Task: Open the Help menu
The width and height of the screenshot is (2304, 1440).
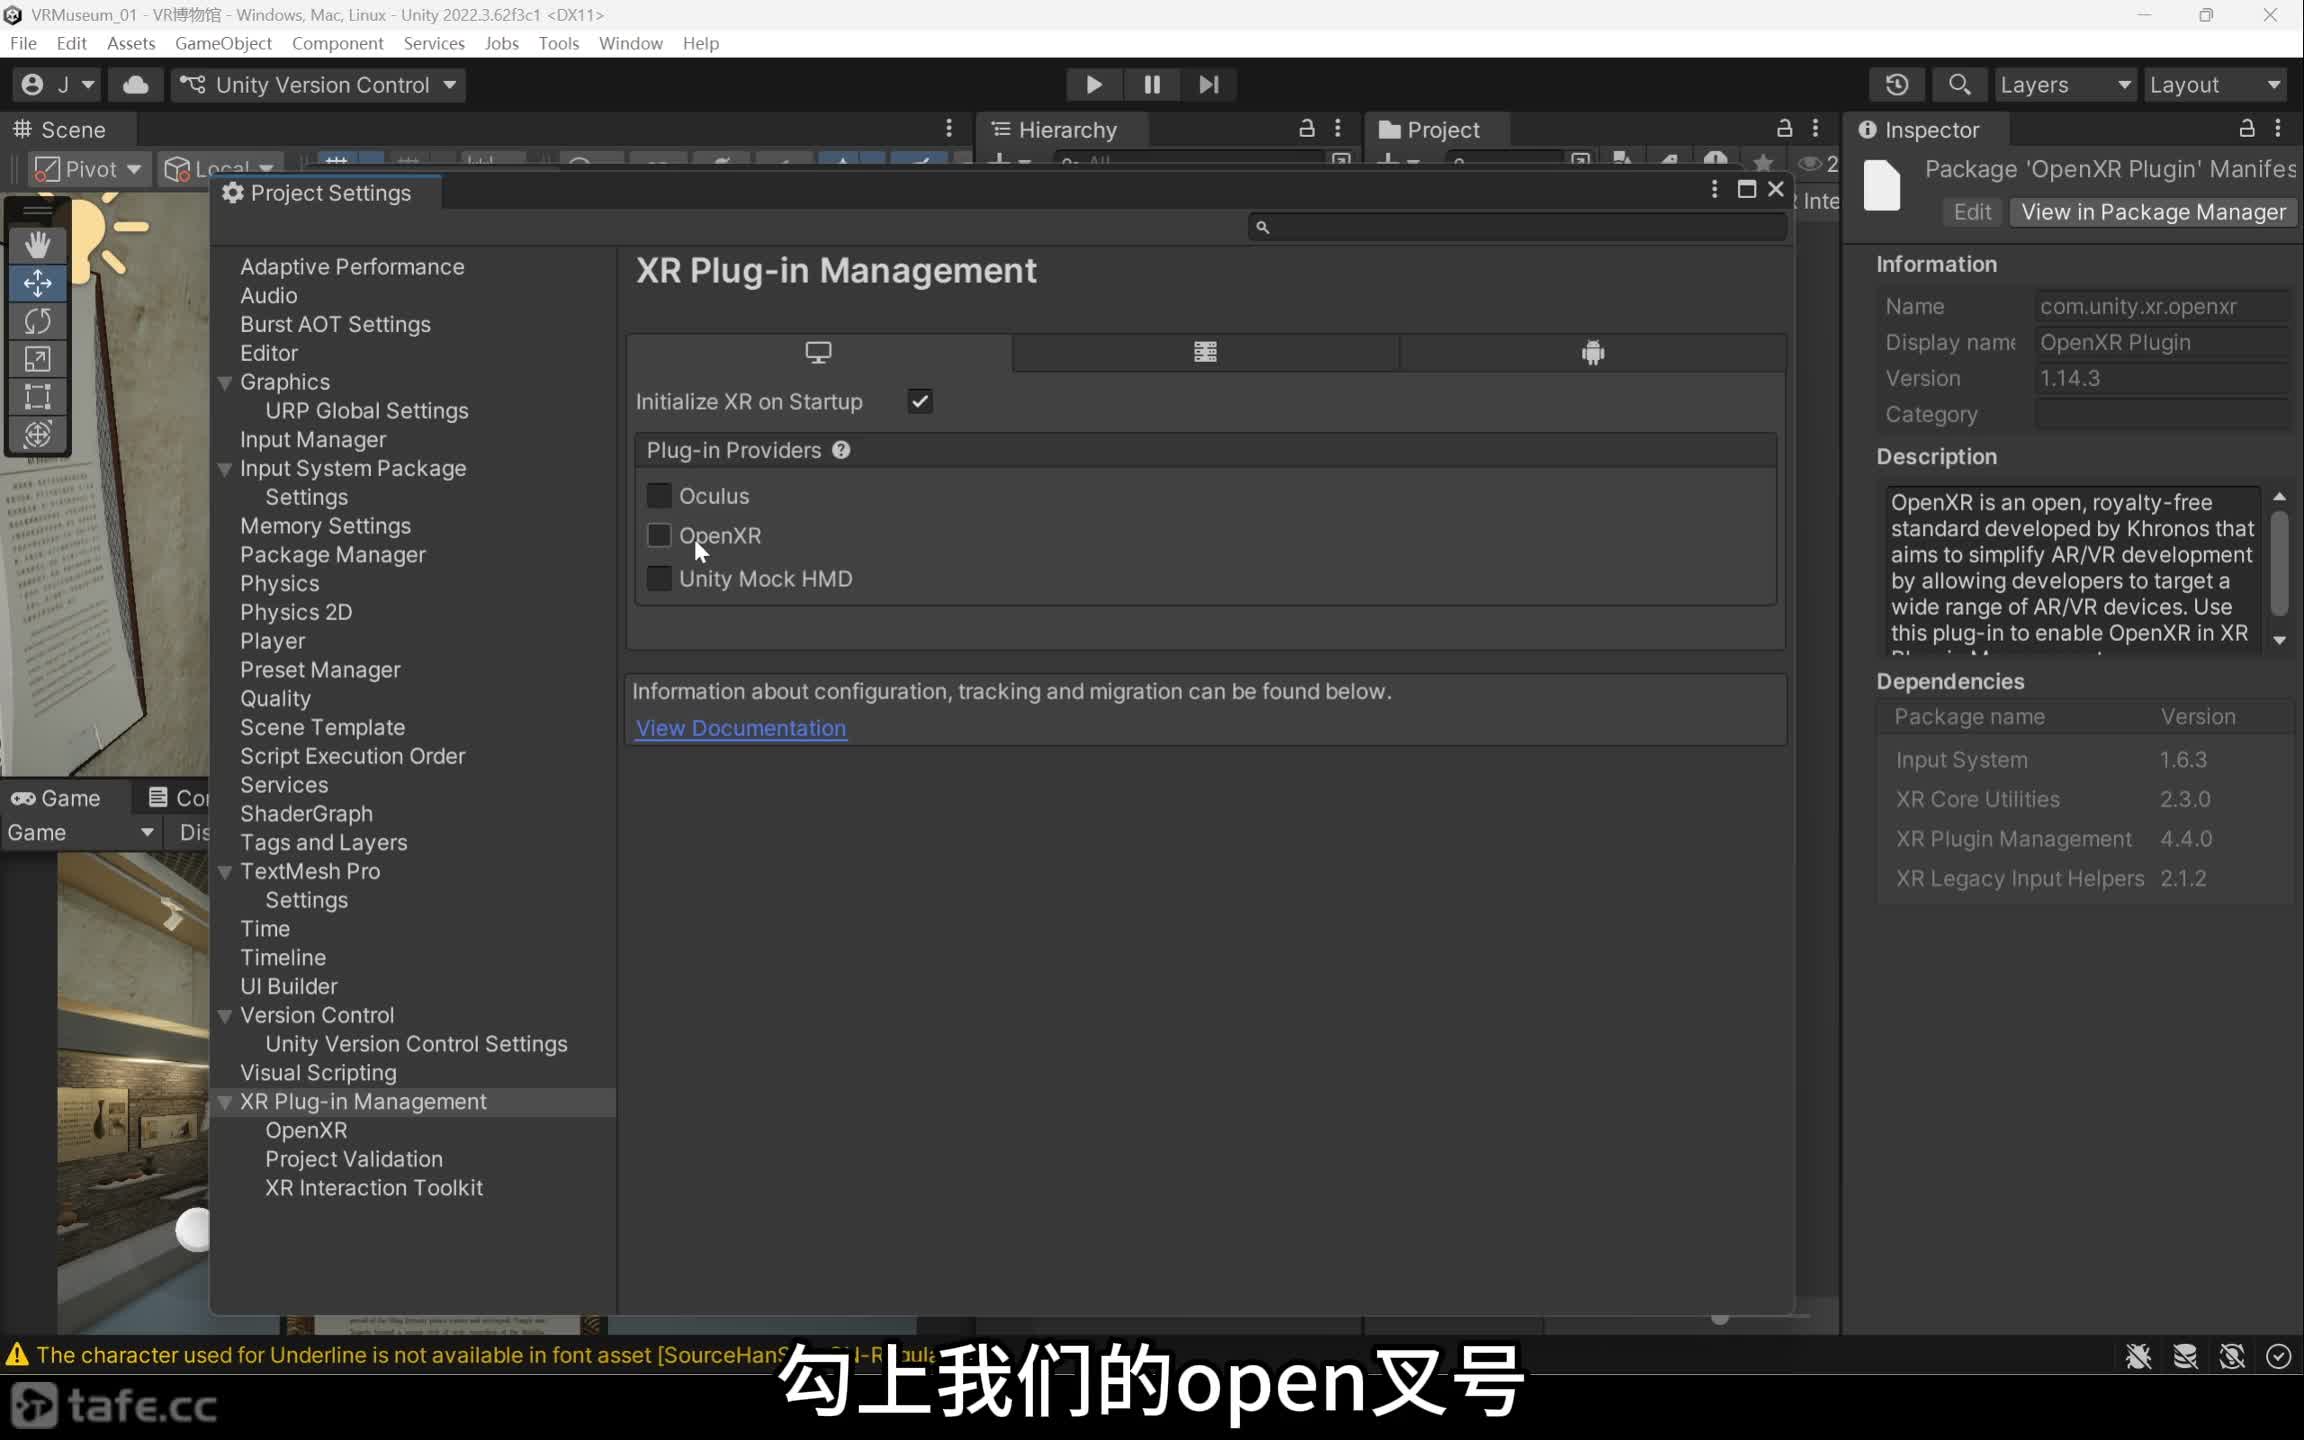Action: tap(701, 43)
